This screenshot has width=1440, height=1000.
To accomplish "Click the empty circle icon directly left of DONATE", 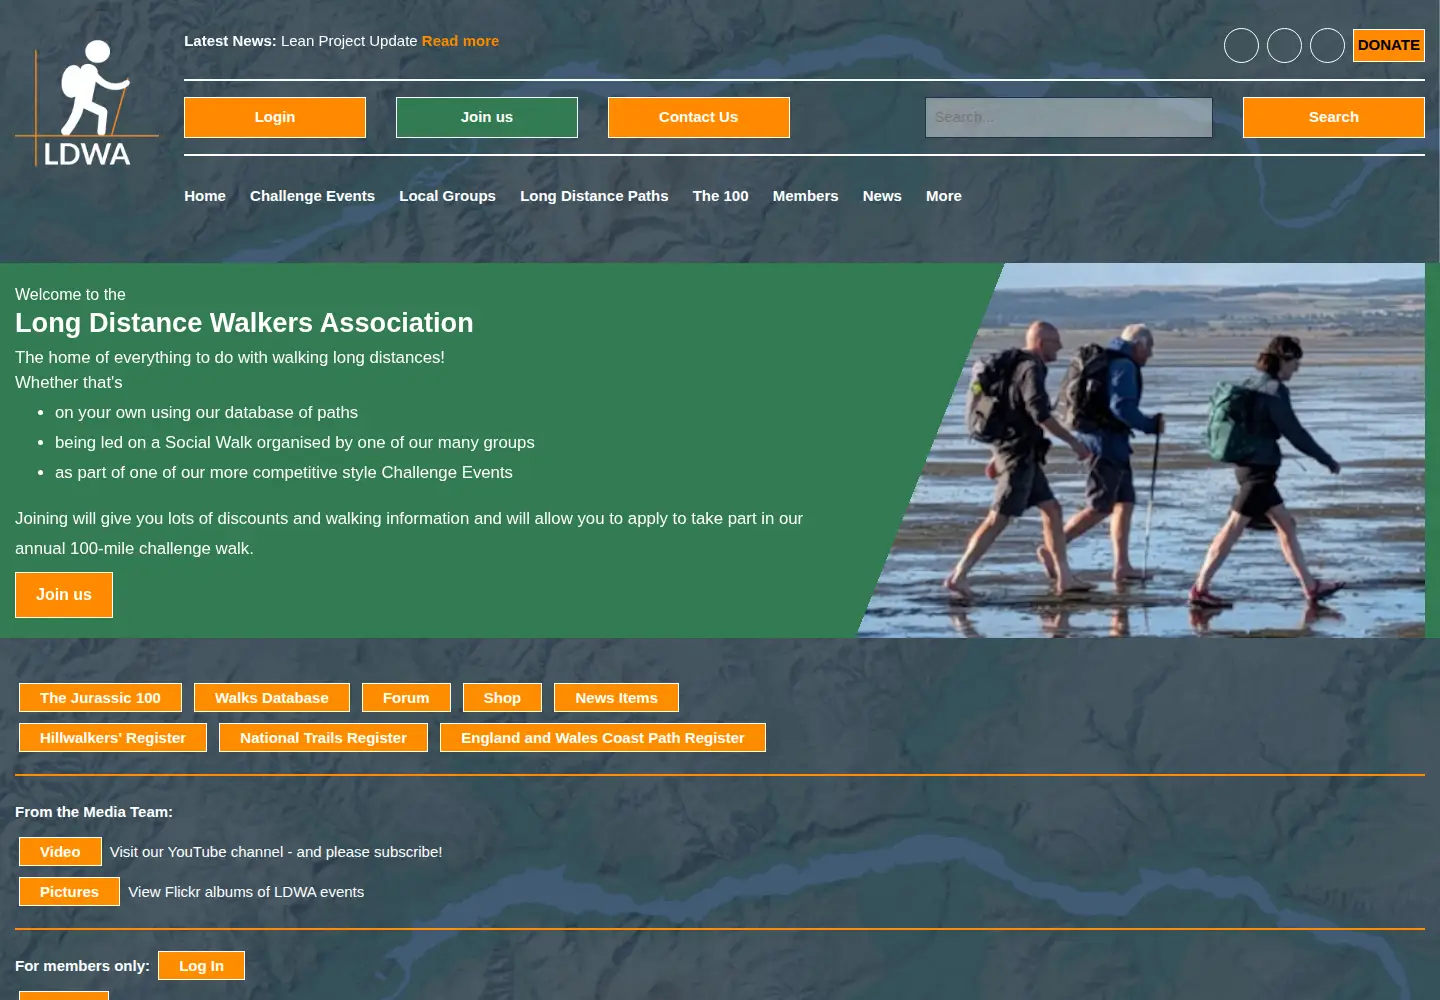I will [x=1327, y=45].
